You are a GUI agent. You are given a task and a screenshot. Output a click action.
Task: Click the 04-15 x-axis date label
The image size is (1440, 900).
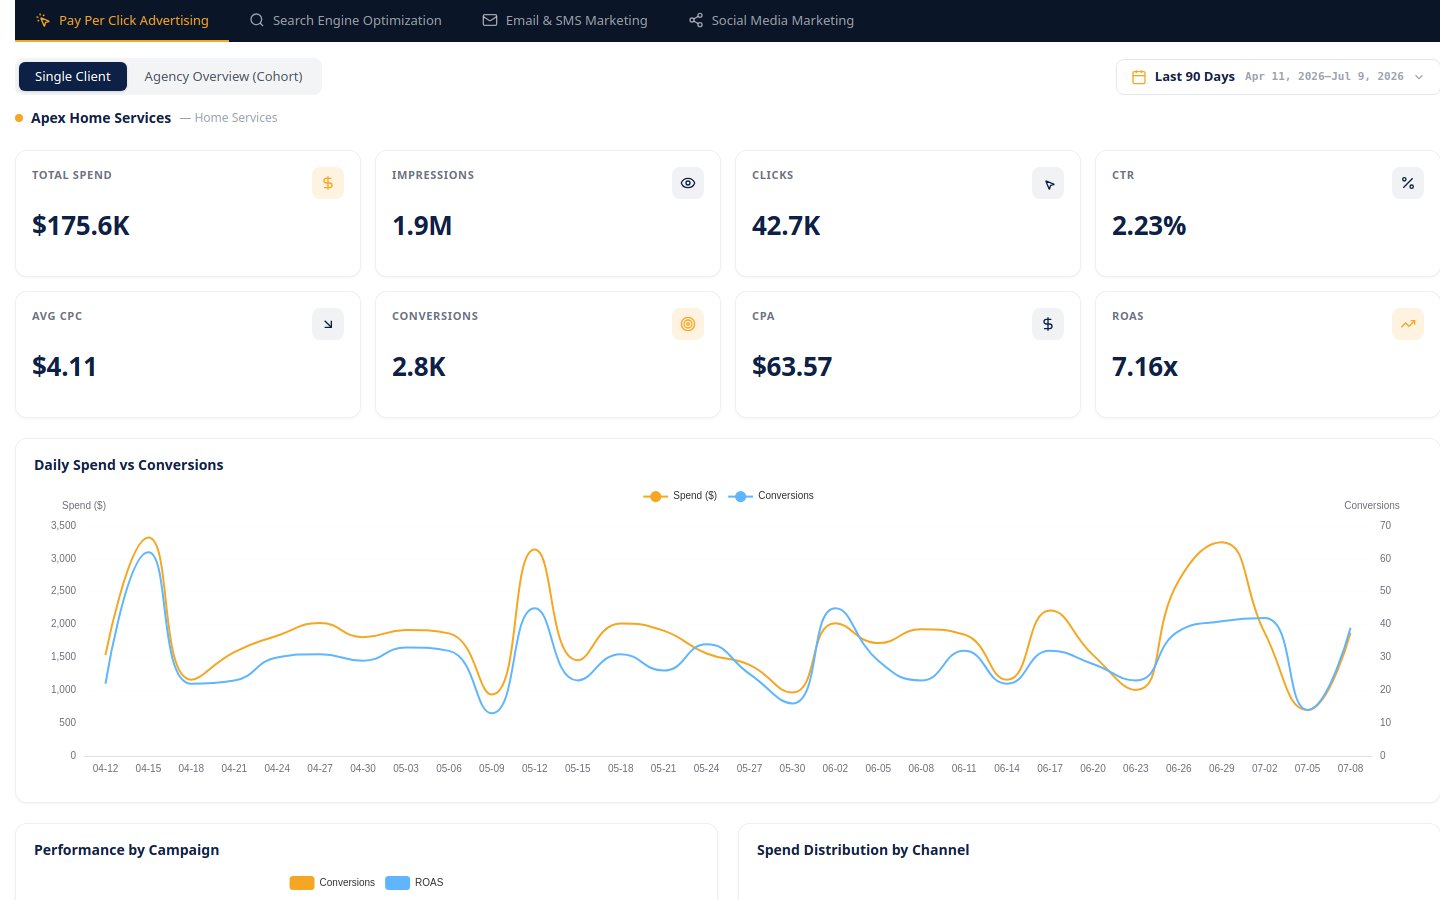click(148, 769)
